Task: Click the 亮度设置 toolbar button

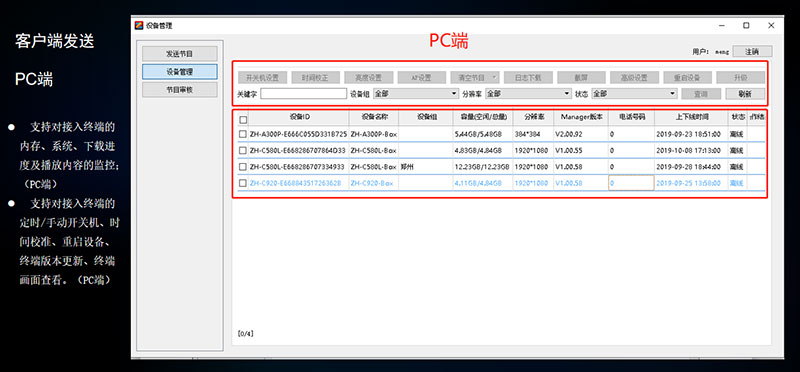Action: (368, 78)
